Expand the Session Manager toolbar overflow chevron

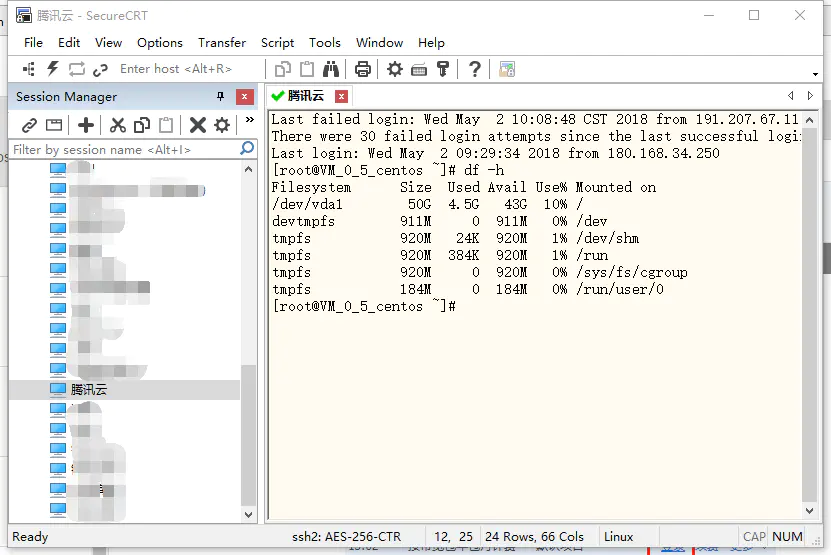(x=249, y=120)
